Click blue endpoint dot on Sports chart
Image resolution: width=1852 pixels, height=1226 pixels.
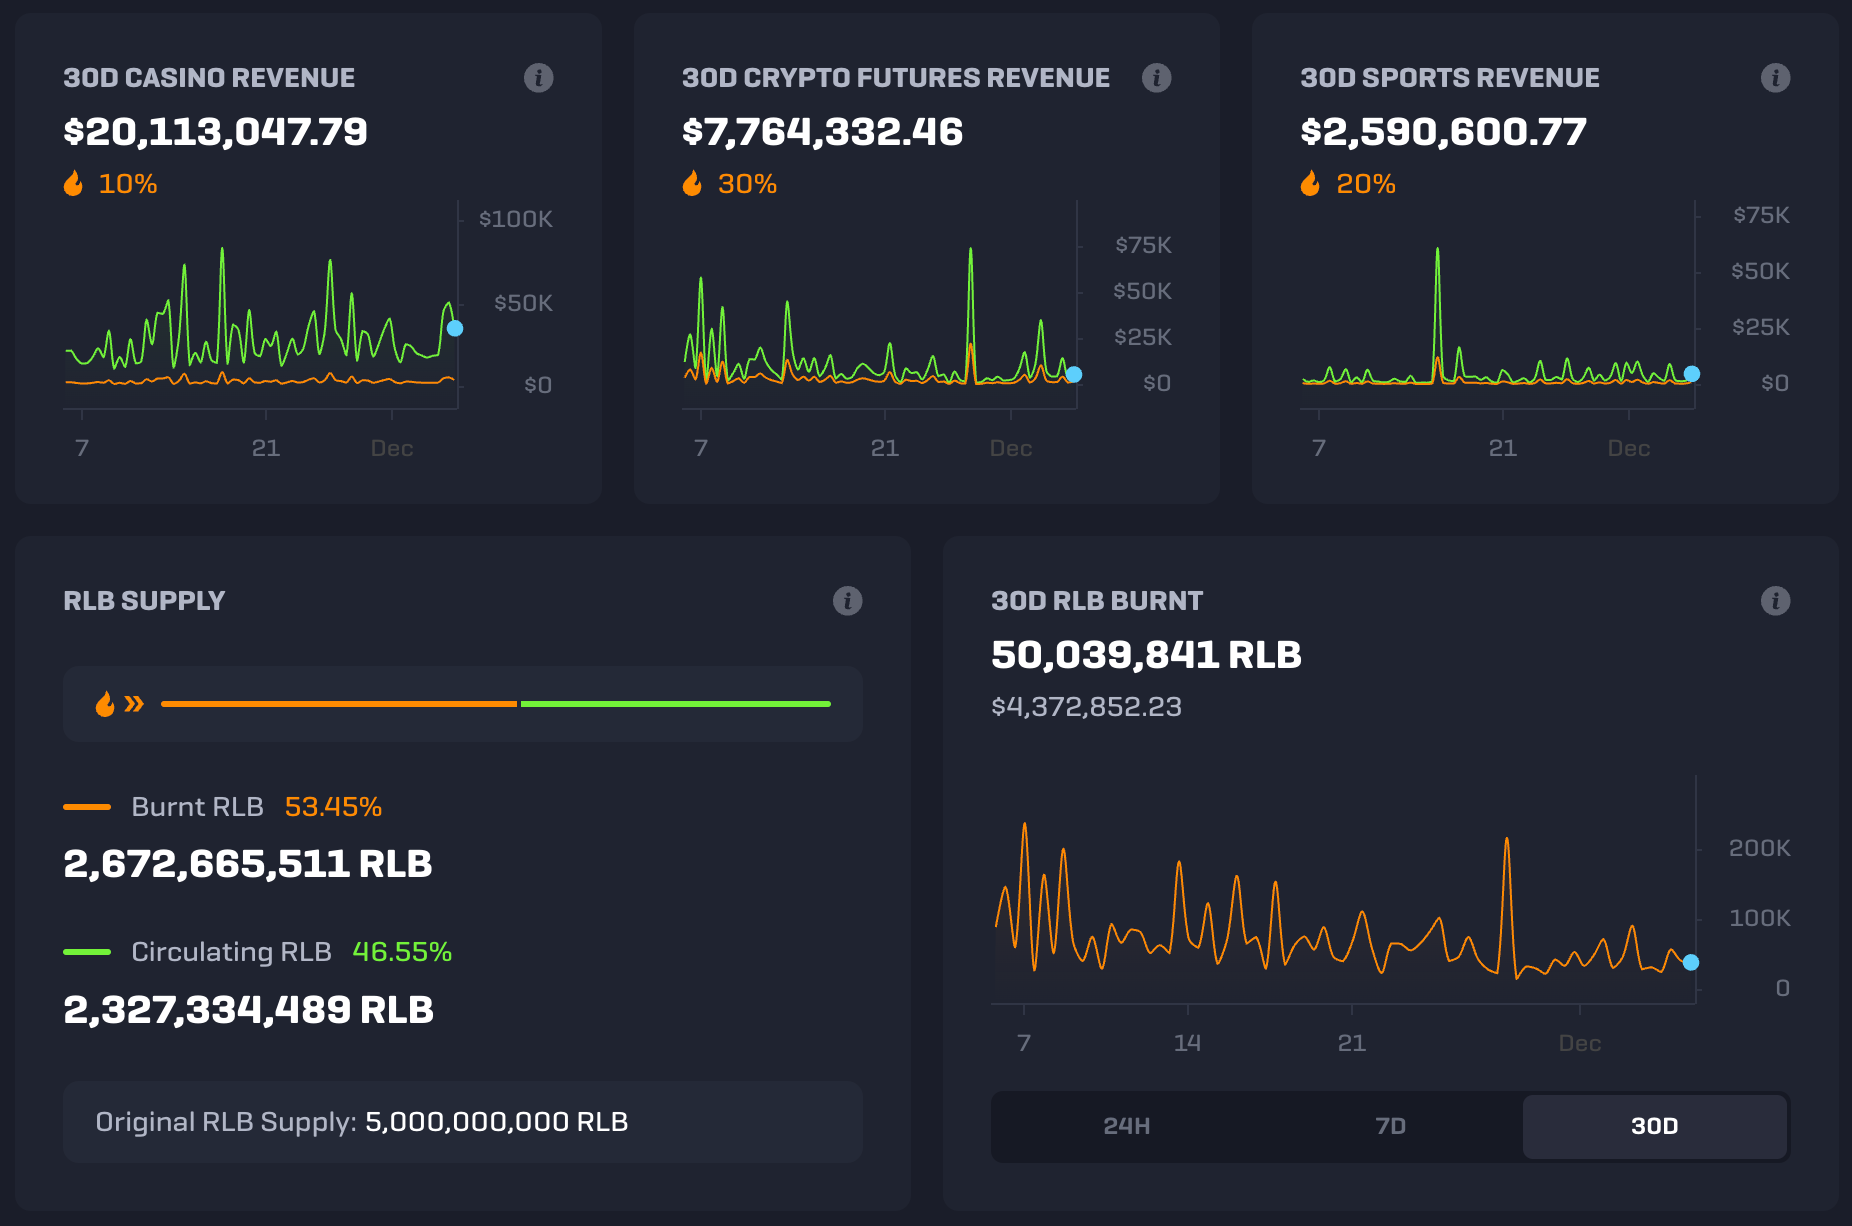click(x=1692, y=374)
